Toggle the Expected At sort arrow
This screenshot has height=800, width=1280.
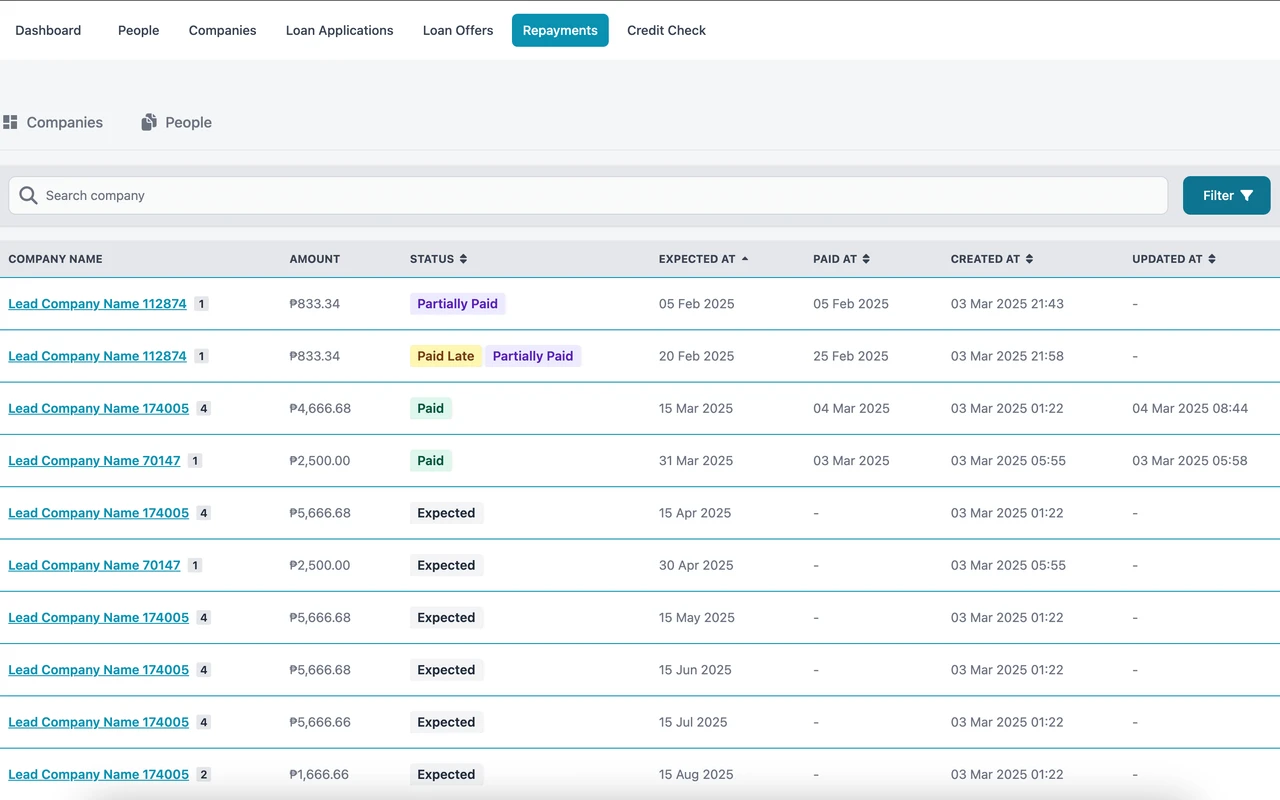[x=744, y=259]
